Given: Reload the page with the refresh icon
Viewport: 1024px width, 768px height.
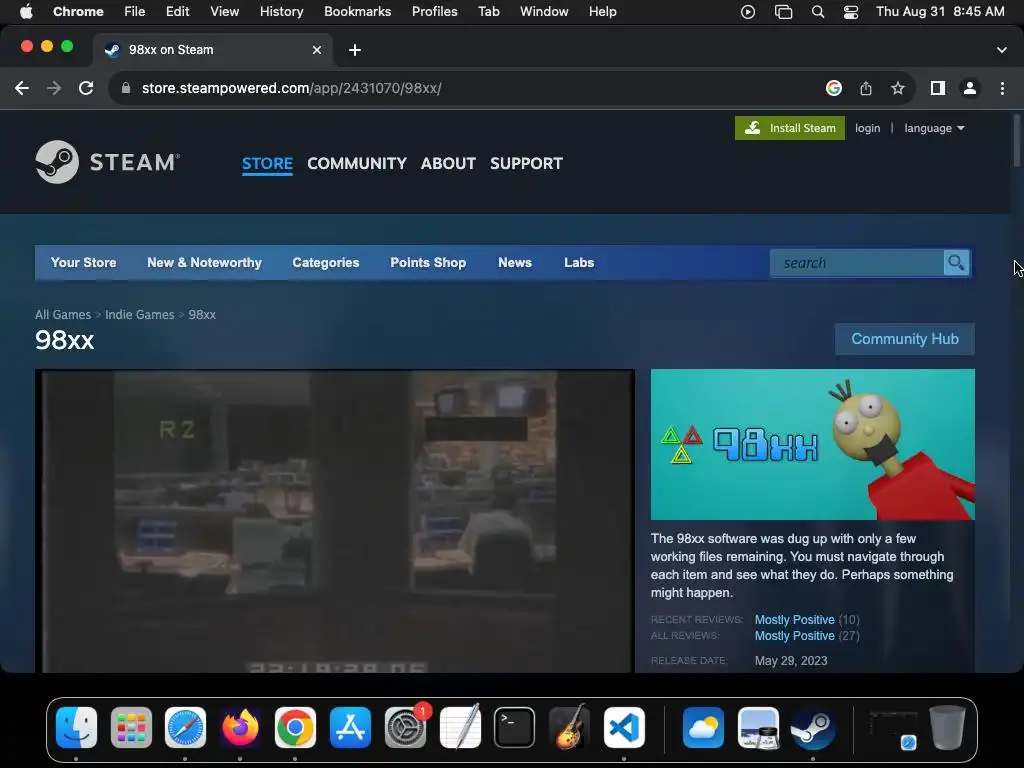Looking at the screenshot, I should (86, 88).
